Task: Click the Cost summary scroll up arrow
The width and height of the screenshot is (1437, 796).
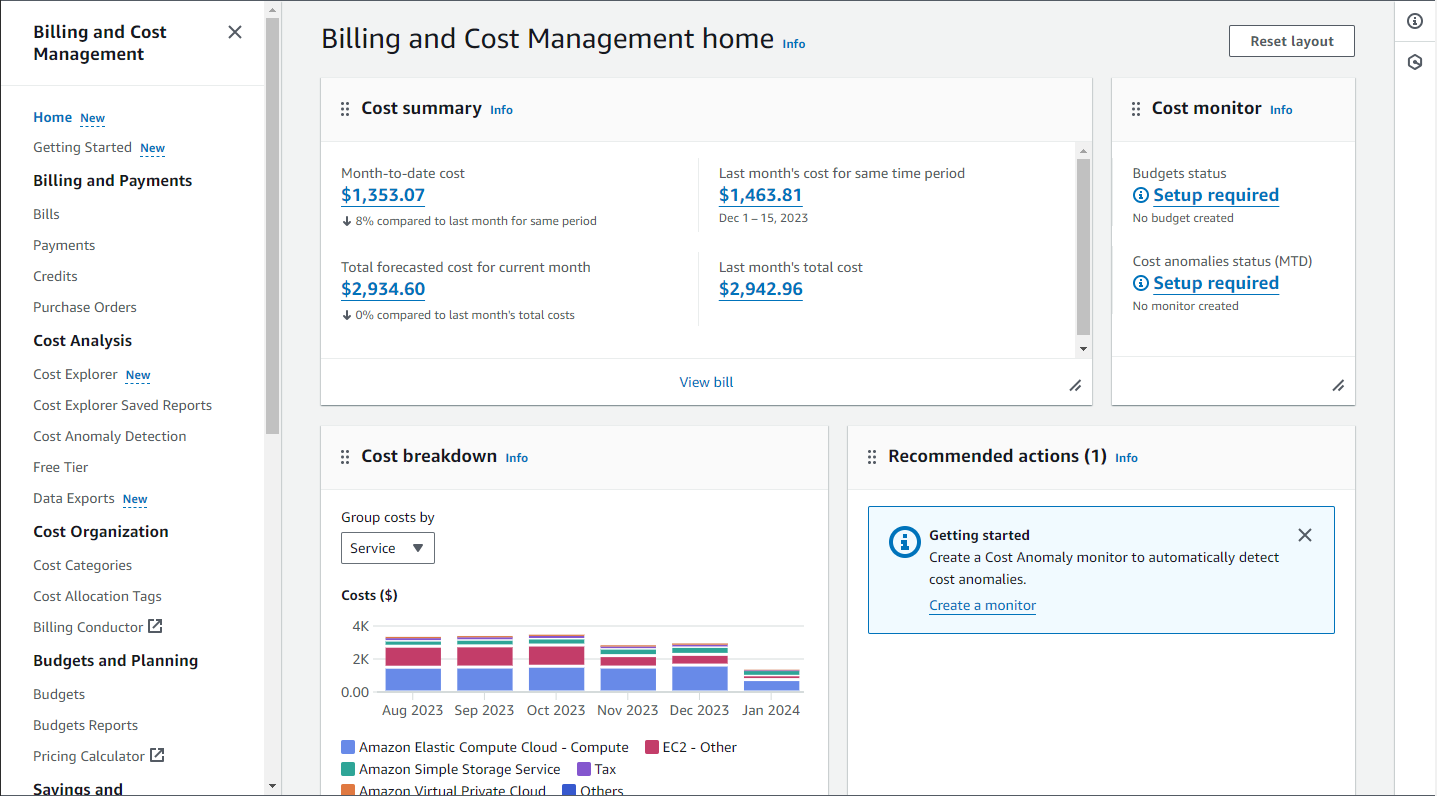Action: click(1083, 150)
